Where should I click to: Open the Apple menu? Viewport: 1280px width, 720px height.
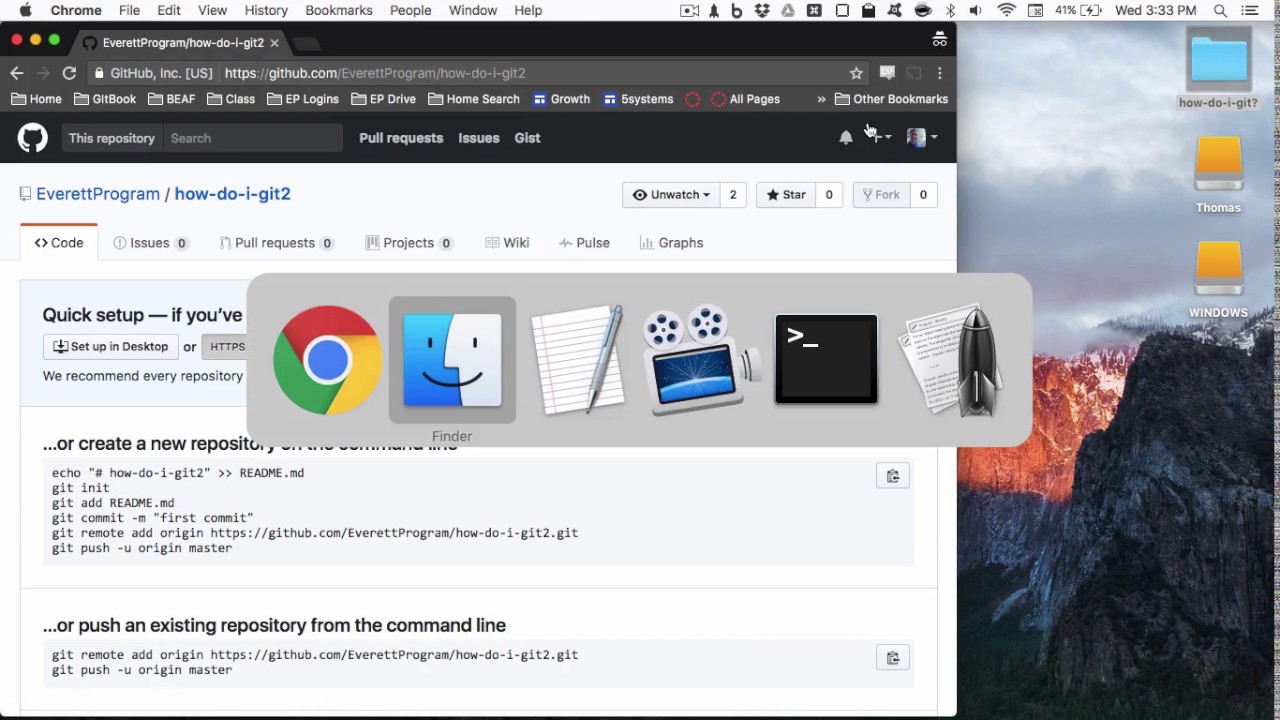(x=25, y=10)
